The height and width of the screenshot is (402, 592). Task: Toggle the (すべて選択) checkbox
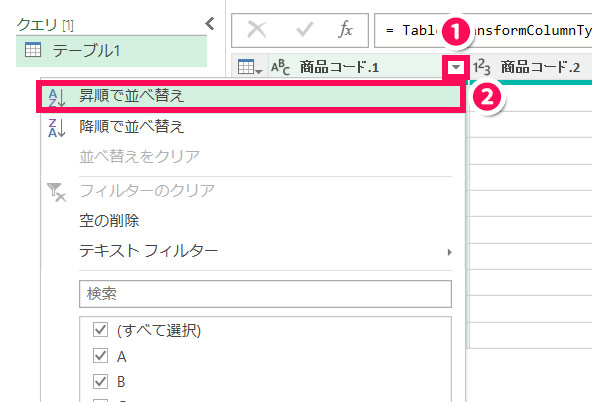[x=100, y=330]
